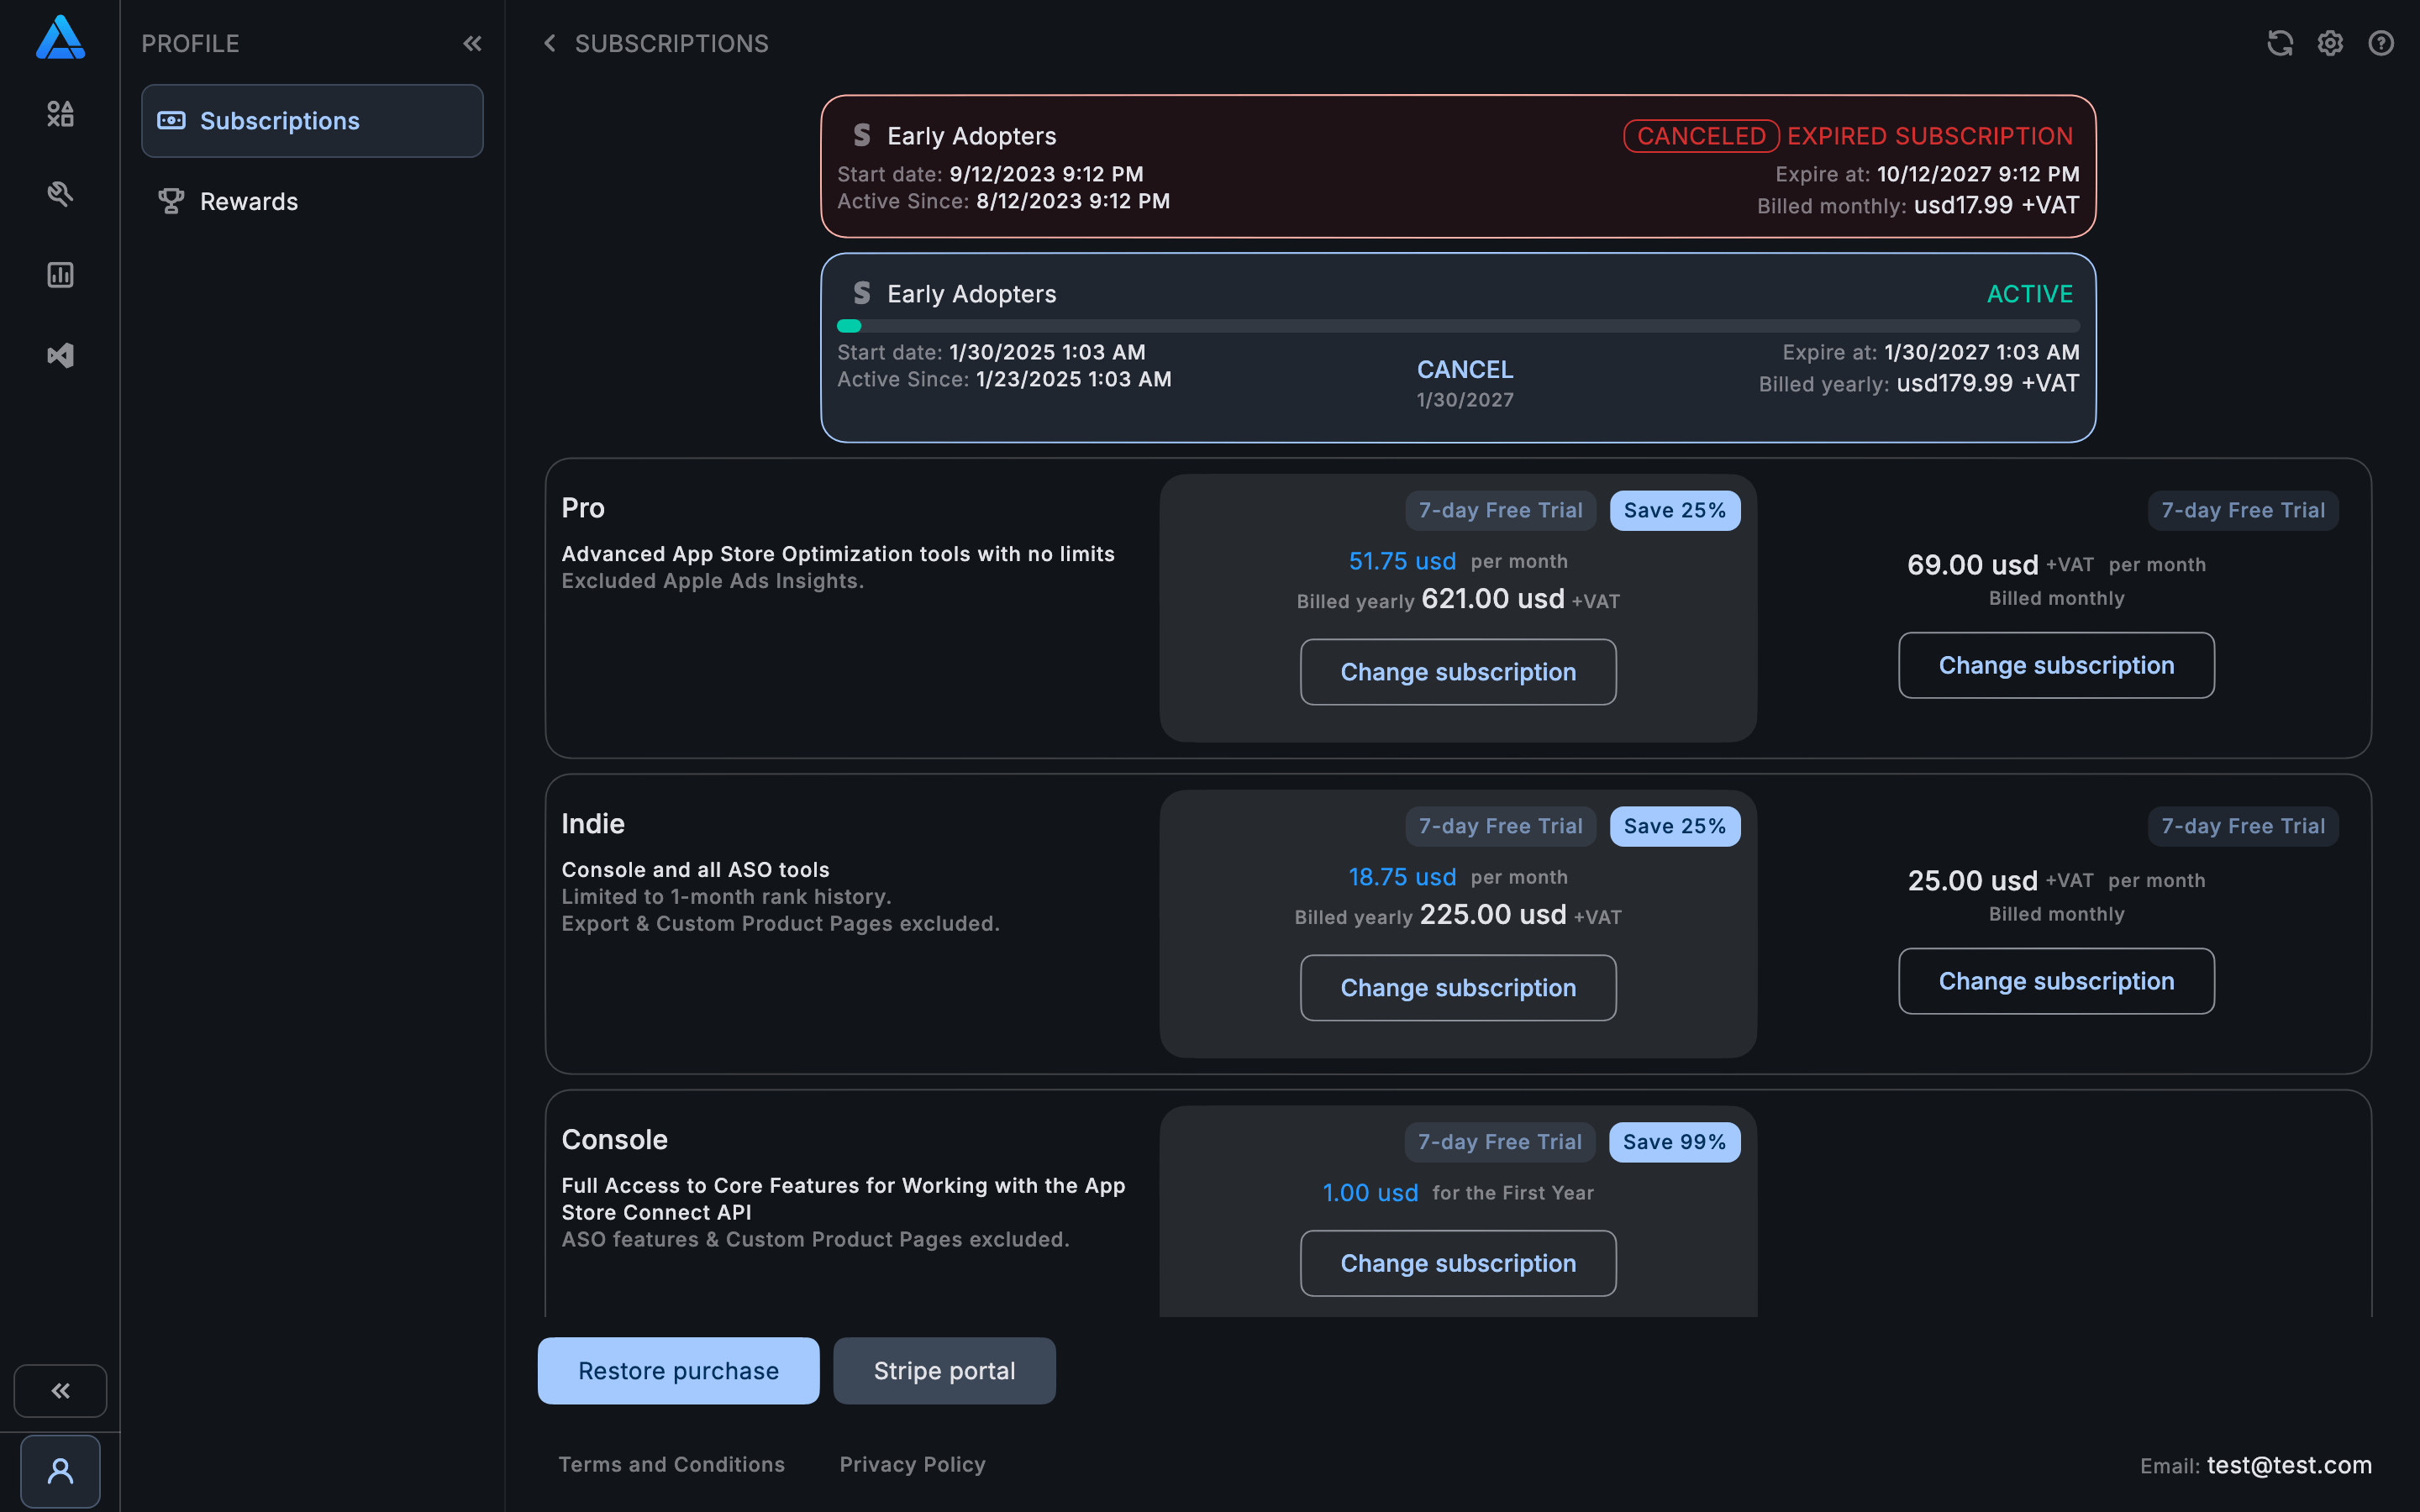Screen dimensions: 2420x1512
Task: Open the tools wrench sidebar icon
Action: pyautogui.click(x=60, y=194)
